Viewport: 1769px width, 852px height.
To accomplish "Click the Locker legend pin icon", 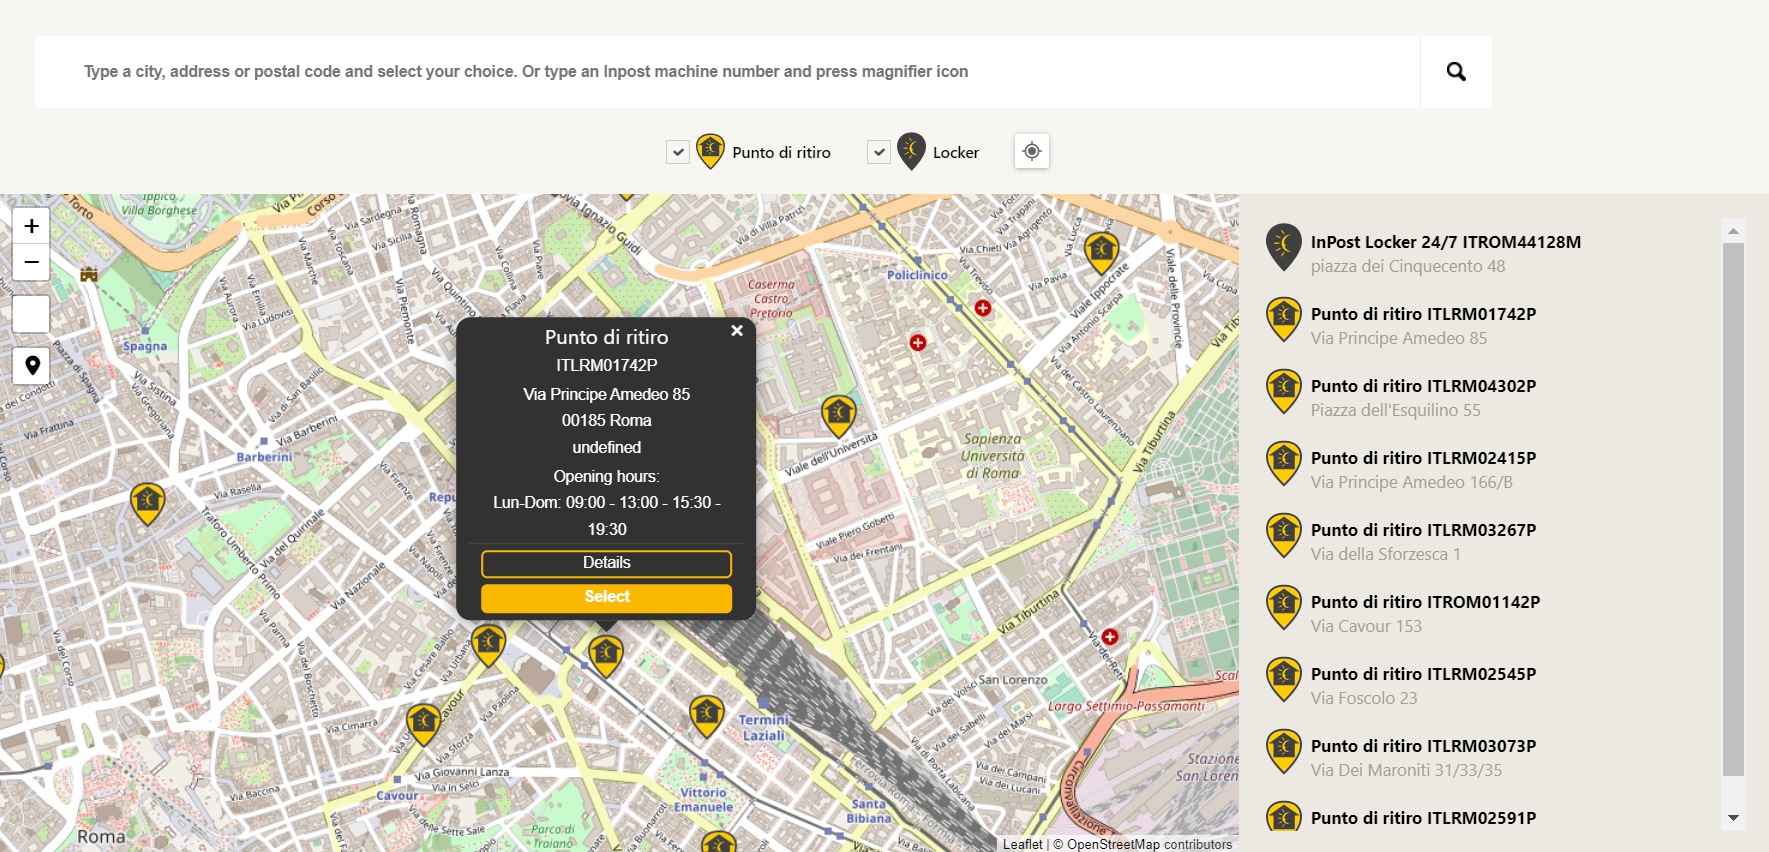I will click(x=911, y=151).
